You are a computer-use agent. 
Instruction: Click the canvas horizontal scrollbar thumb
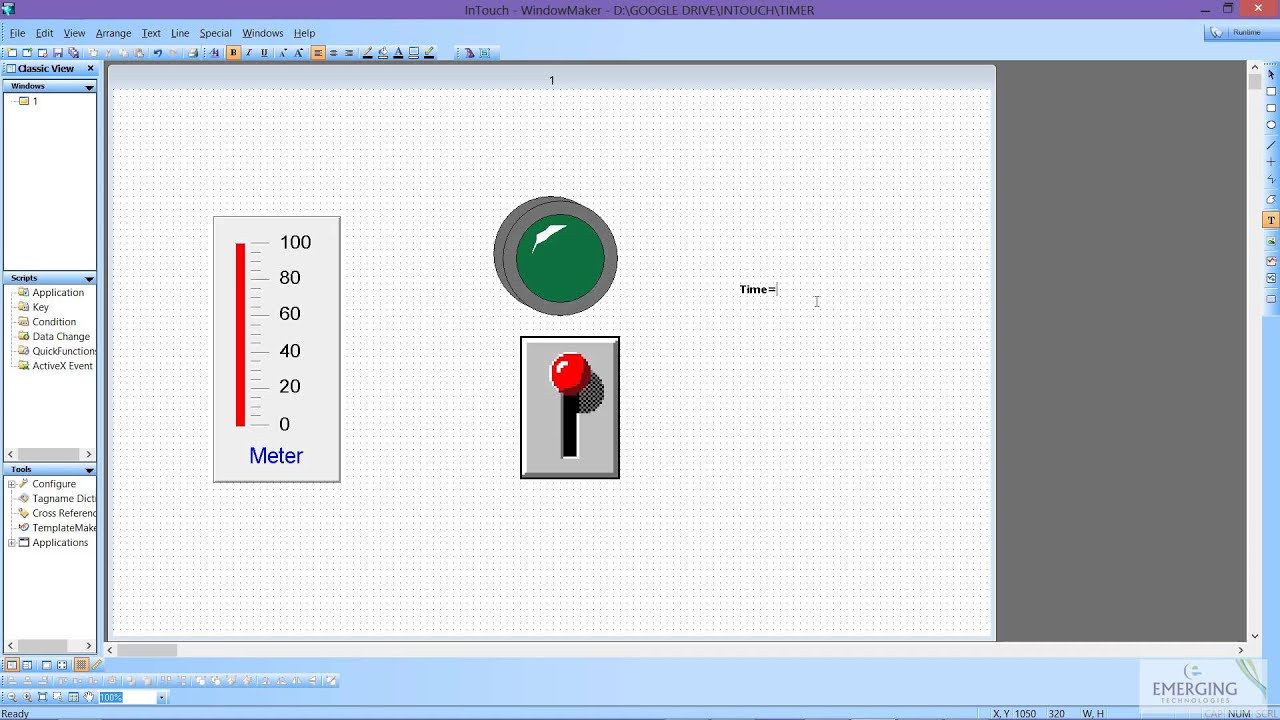(x=147, y=650)
